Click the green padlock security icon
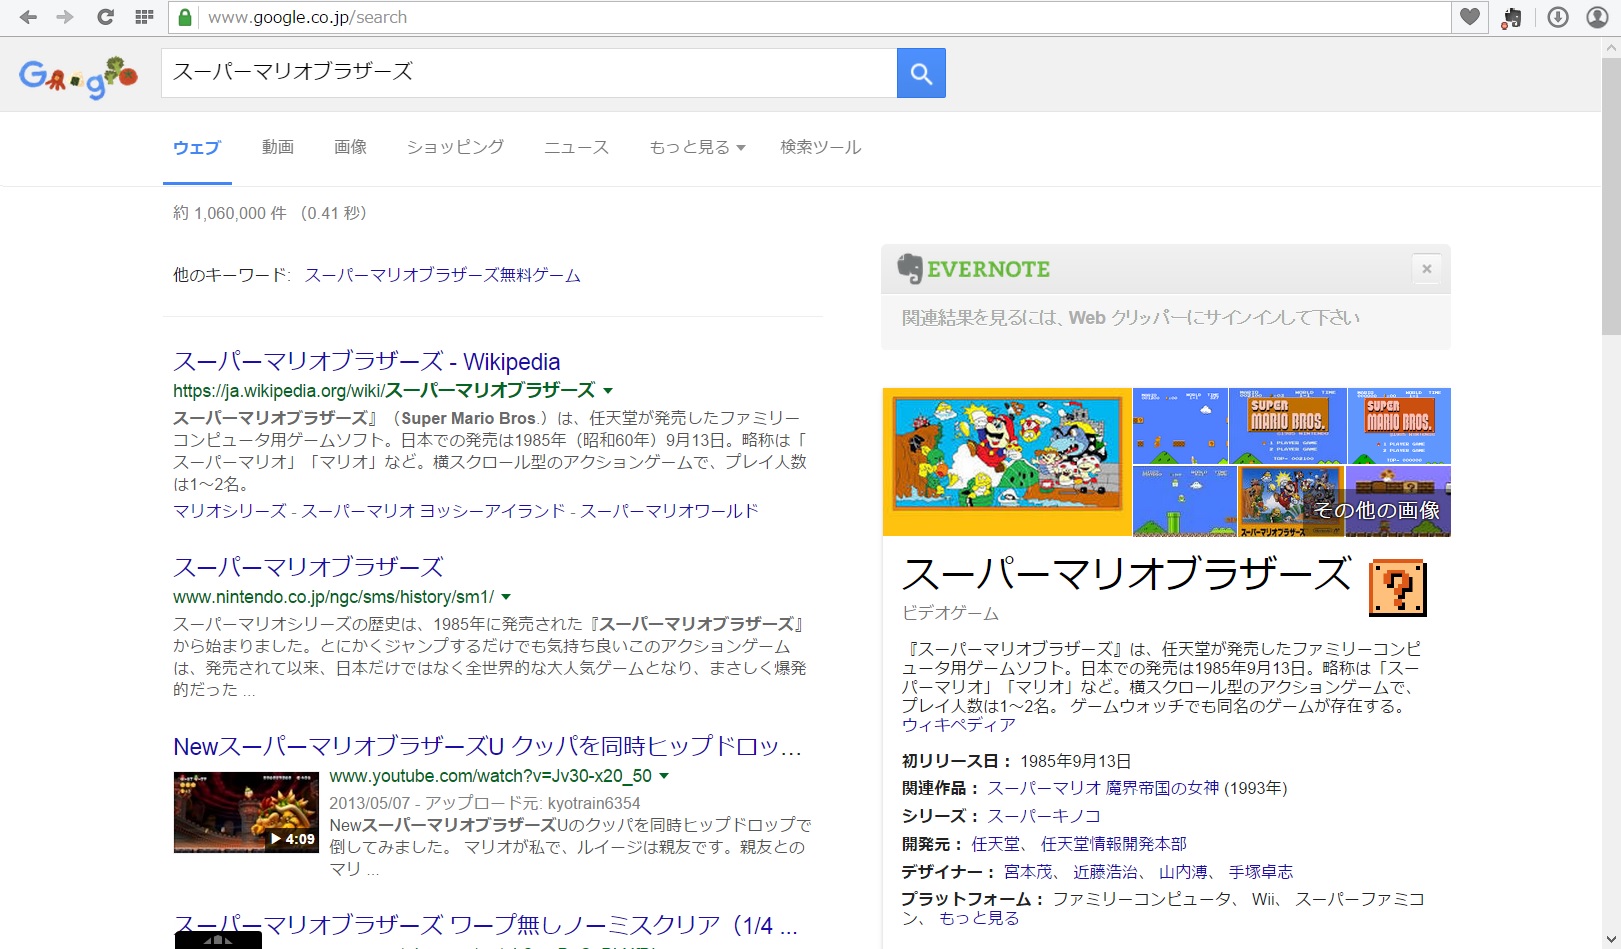 click(x=184, y=17)
